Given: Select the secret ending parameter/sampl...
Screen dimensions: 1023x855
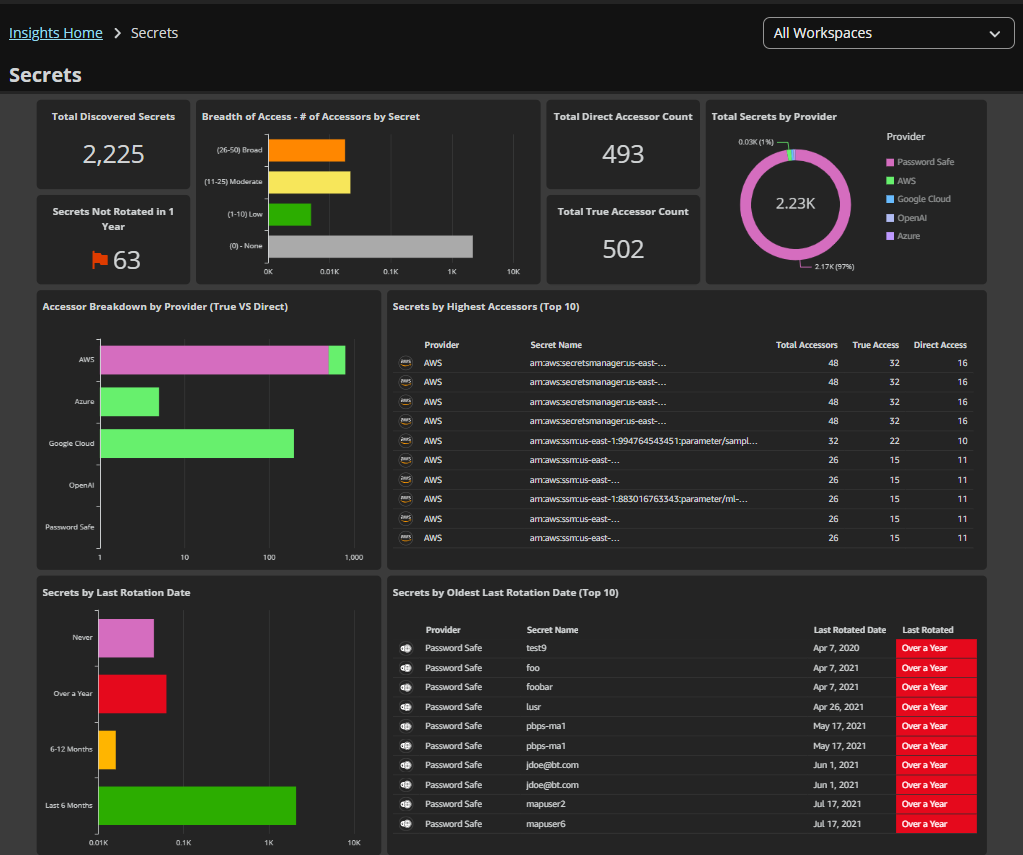Looking at the screenshot, I should (x=643, y=441).
